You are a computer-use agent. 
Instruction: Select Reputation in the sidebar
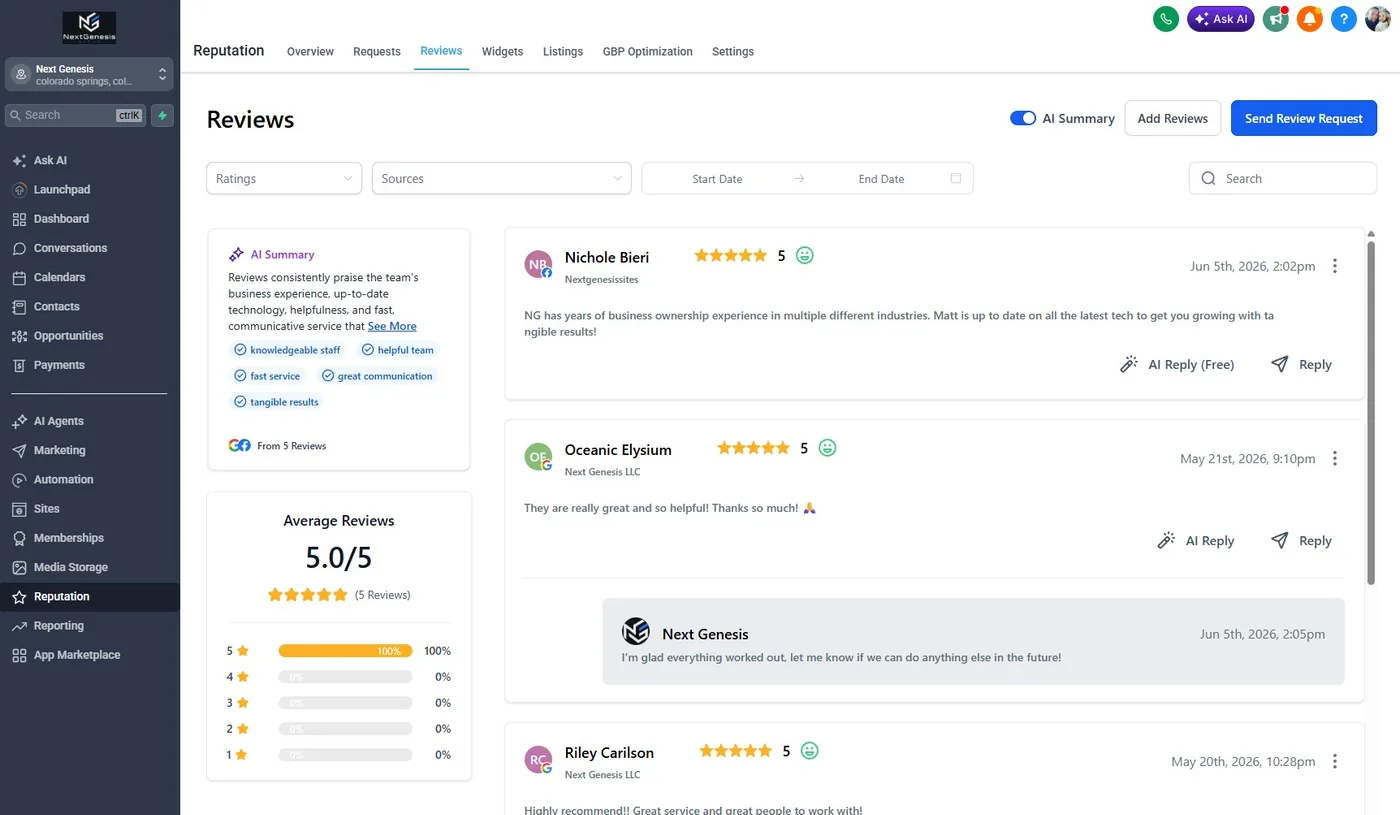[x=90, y=597]
